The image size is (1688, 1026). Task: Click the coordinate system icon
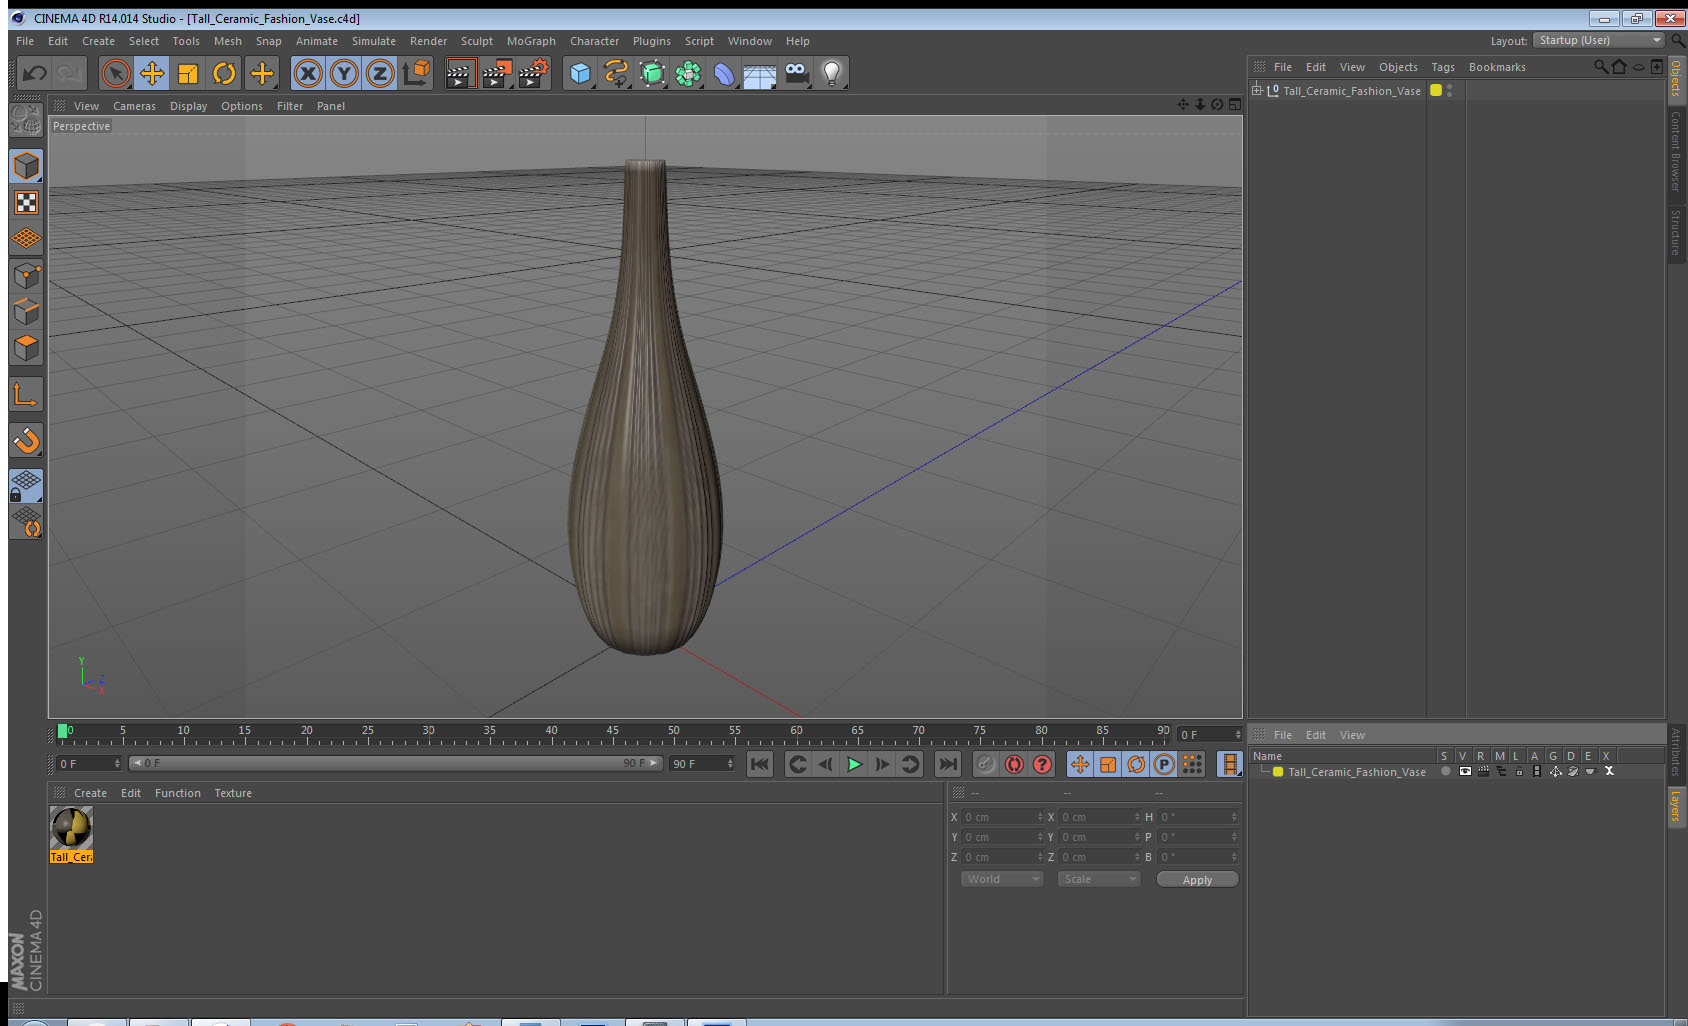416,73
